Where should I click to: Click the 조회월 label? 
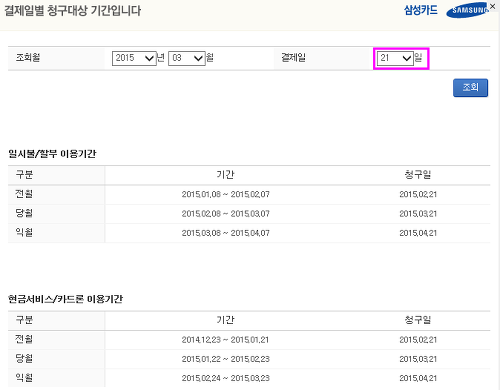(x=28, y=58)
